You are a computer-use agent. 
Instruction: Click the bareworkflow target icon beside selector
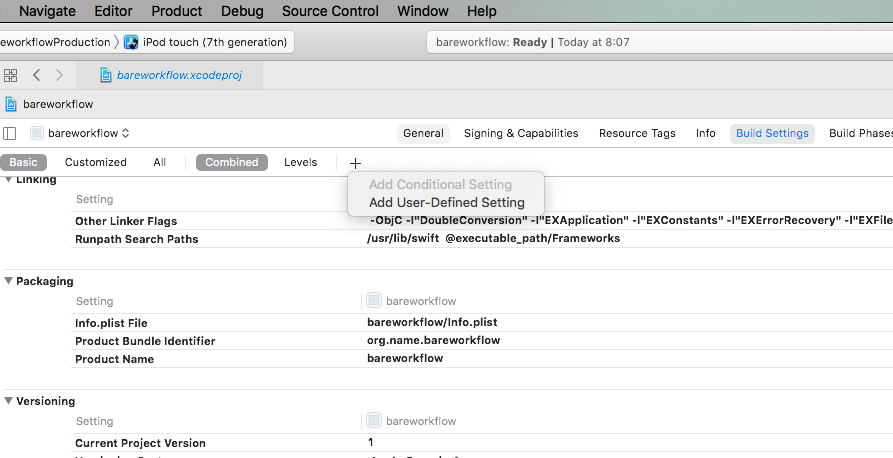37,133
